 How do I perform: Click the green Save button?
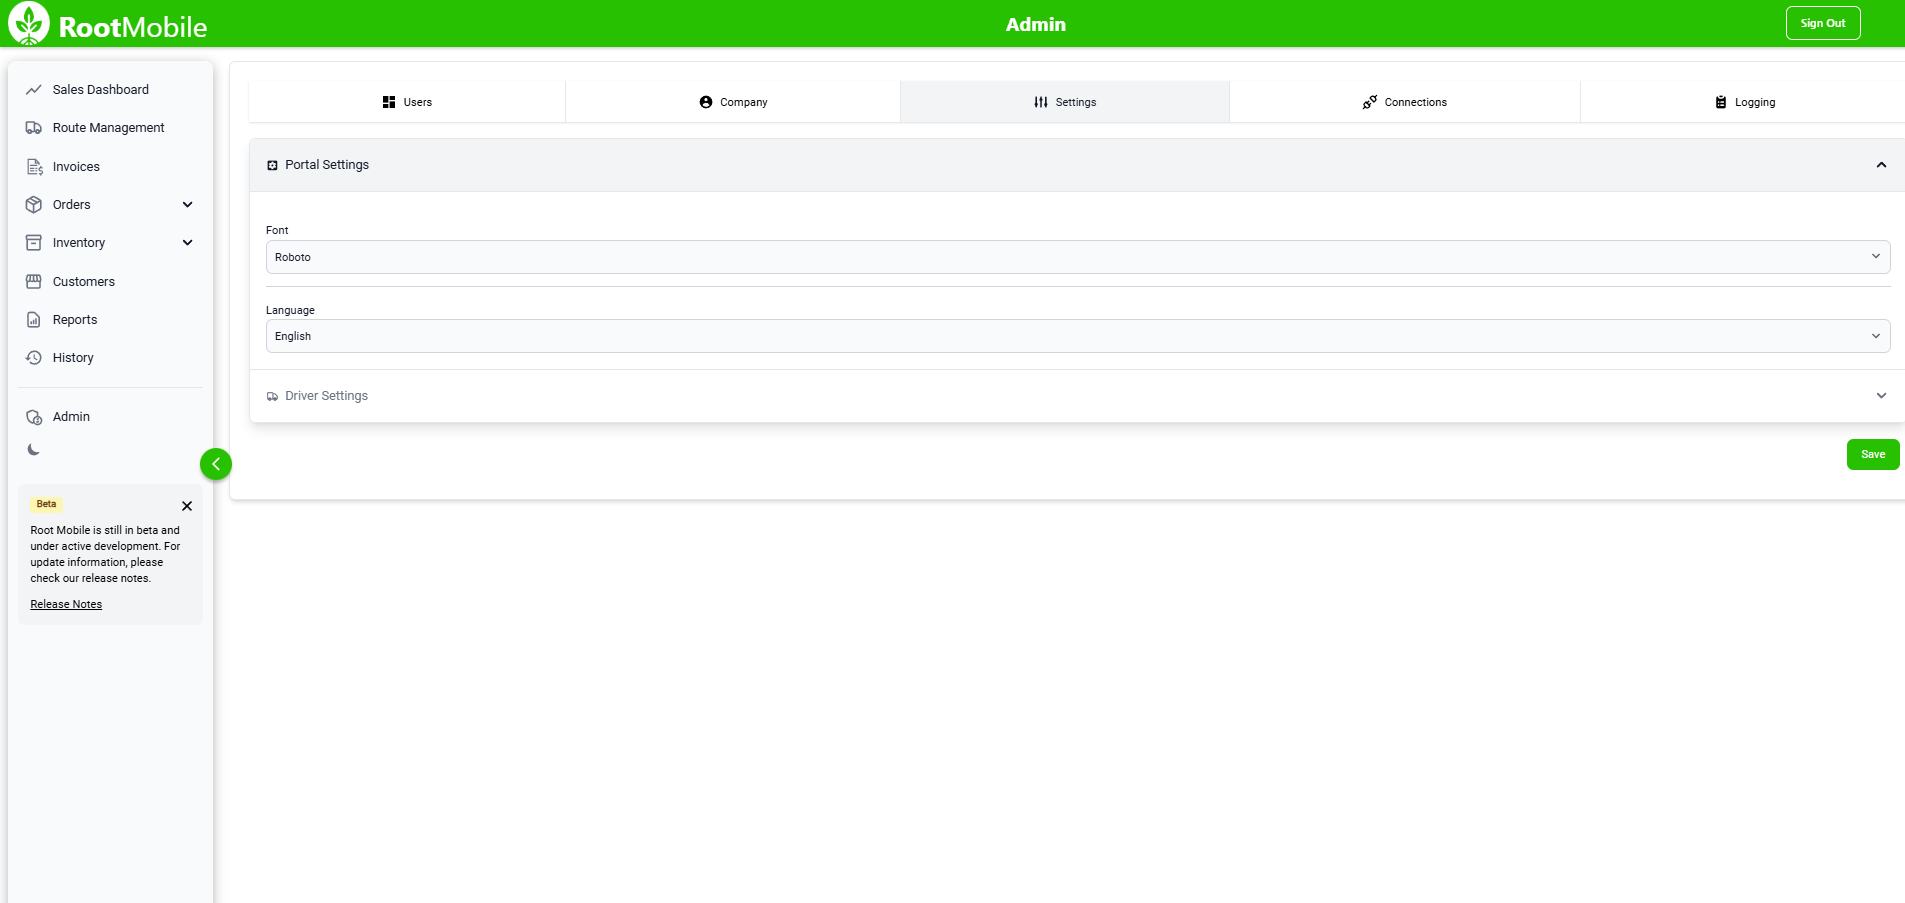coord(1873,454)
